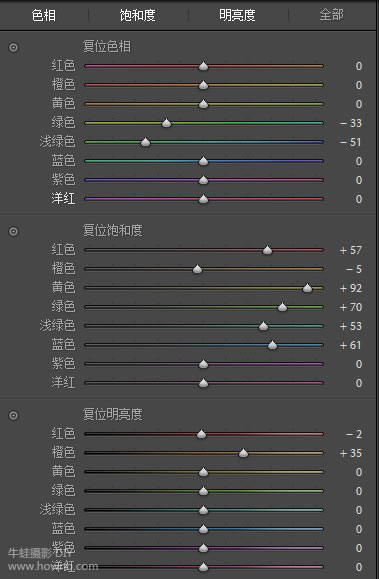Click the hue 绿色 value field showing -33
379x579 pixels.
(x=351, y=123)
